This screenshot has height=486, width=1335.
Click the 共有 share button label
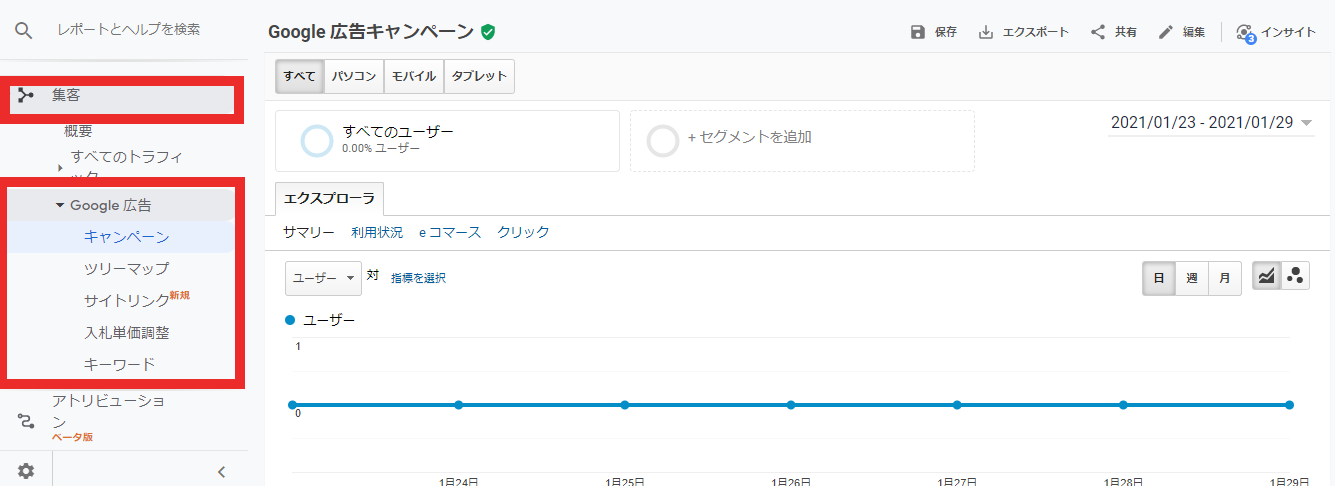(1126, 32)
